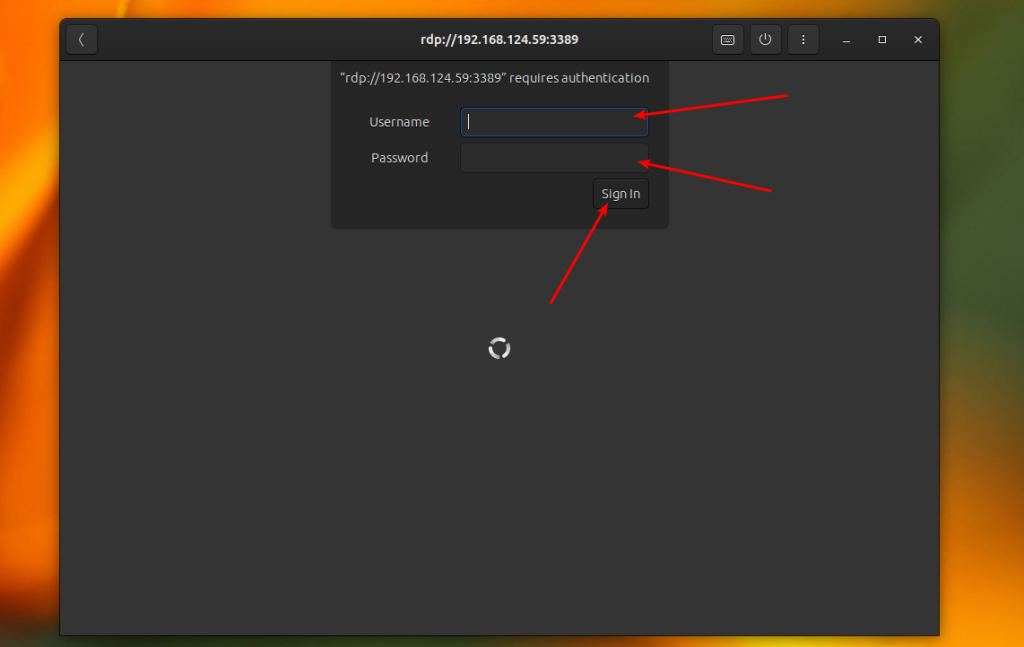Focus the Password input field
This screenshot has width=1024, height=647.
554,158
